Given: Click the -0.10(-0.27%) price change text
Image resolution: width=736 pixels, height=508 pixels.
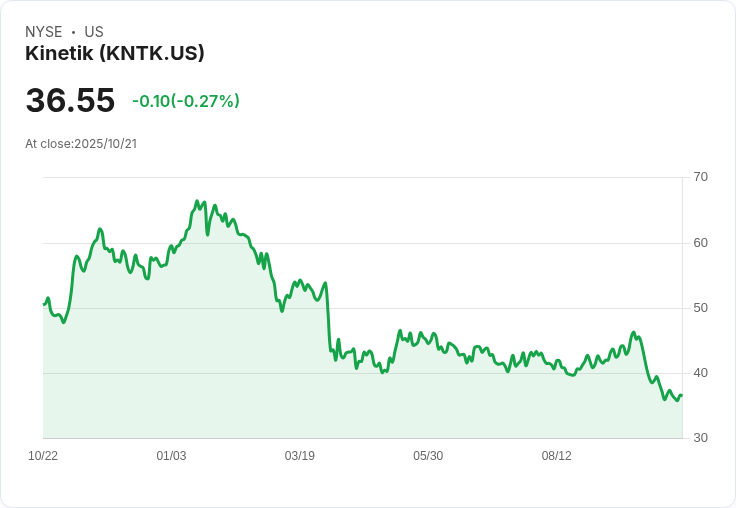Looking at the screenshot, I should coord(186,101).
